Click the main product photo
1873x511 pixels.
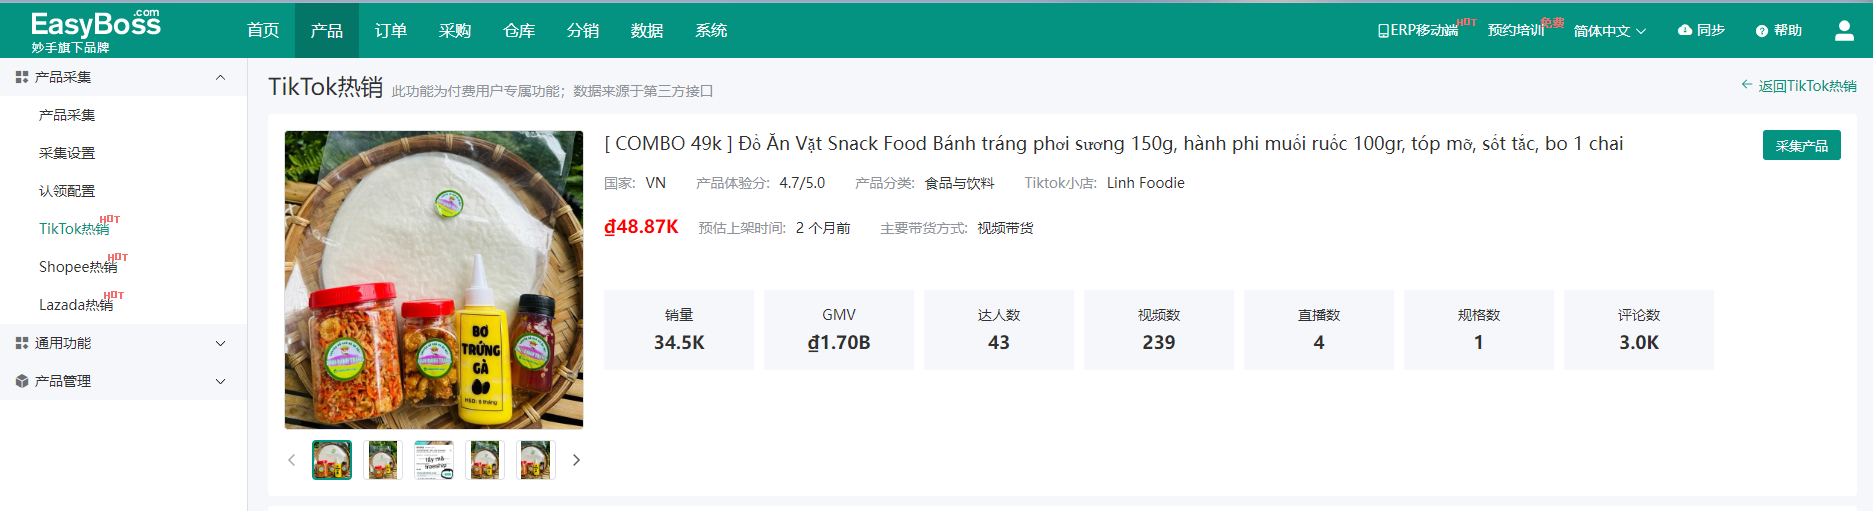(434, 280)
